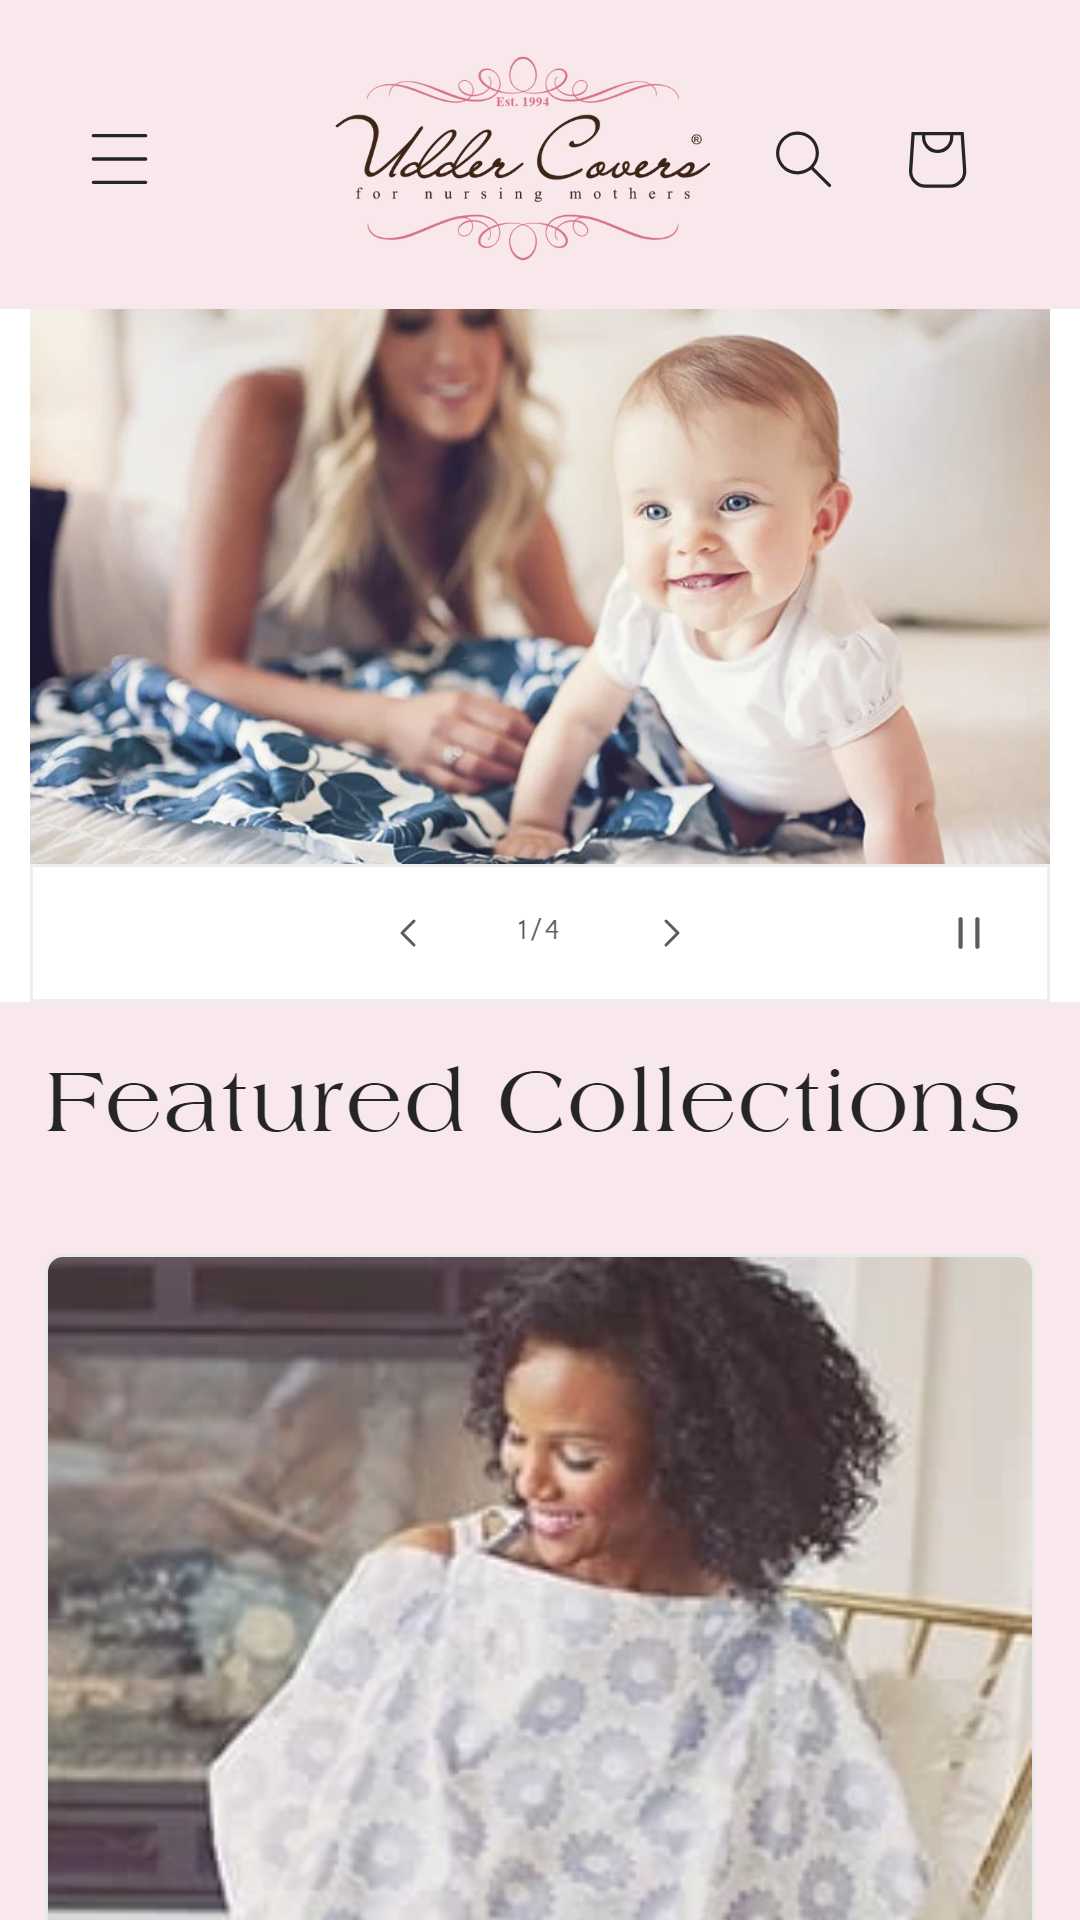1080x1920 pixels.
Task: Click the Est. 1994 logo text
Action: [x=522, y=101]
